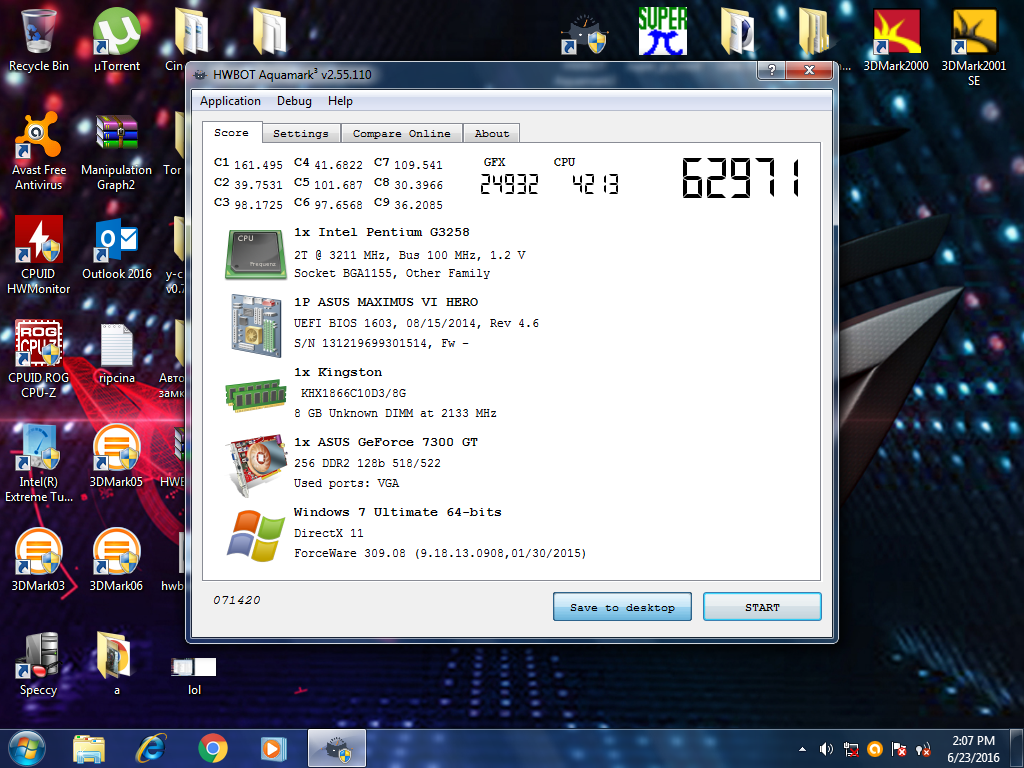
Task: Click the CPU chip icon in Aquamark
Action: click(x=255, y=254)
